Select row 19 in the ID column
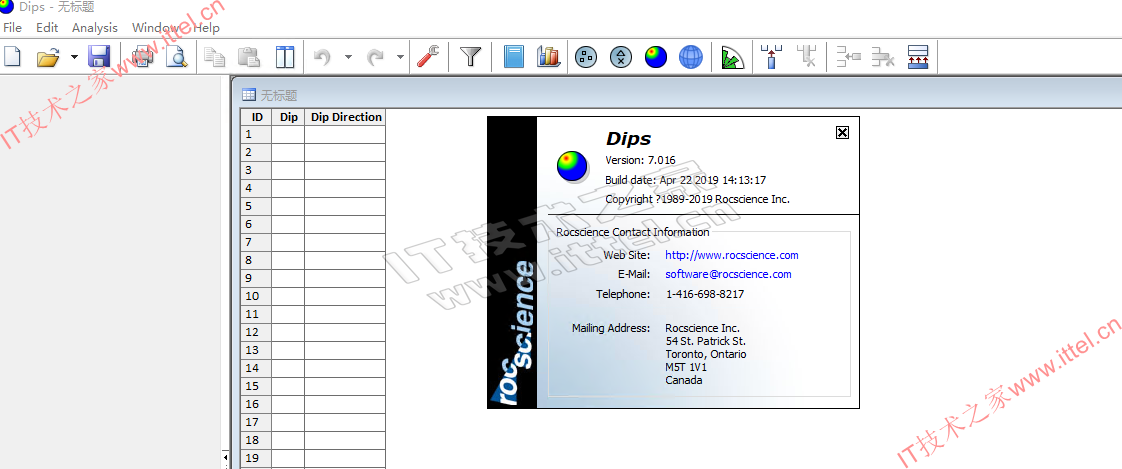 click(x=256, y=458)
